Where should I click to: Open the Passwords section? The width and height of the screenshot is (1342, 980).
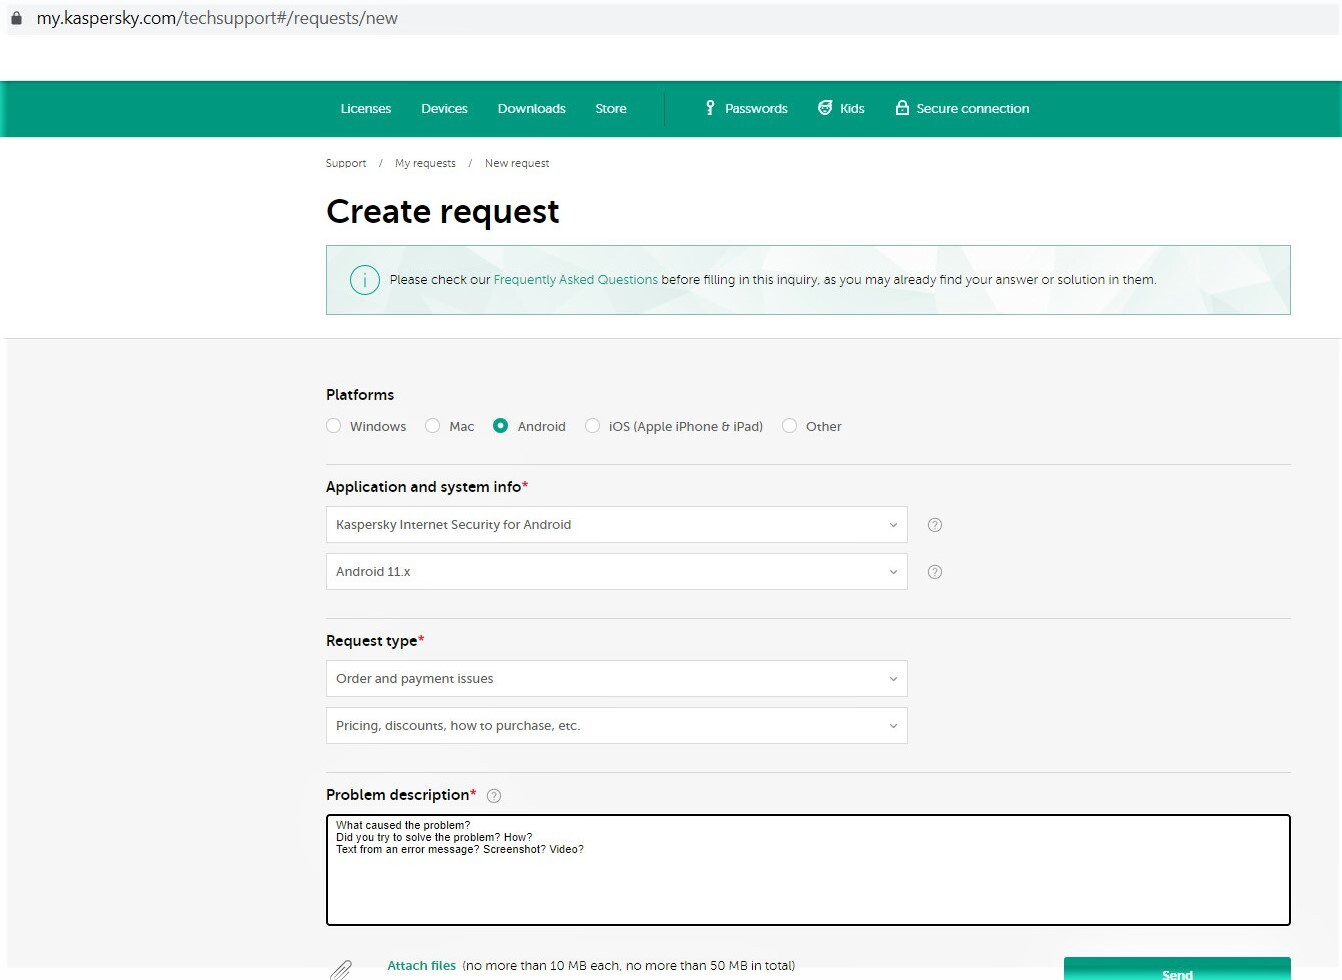(756, 108)
